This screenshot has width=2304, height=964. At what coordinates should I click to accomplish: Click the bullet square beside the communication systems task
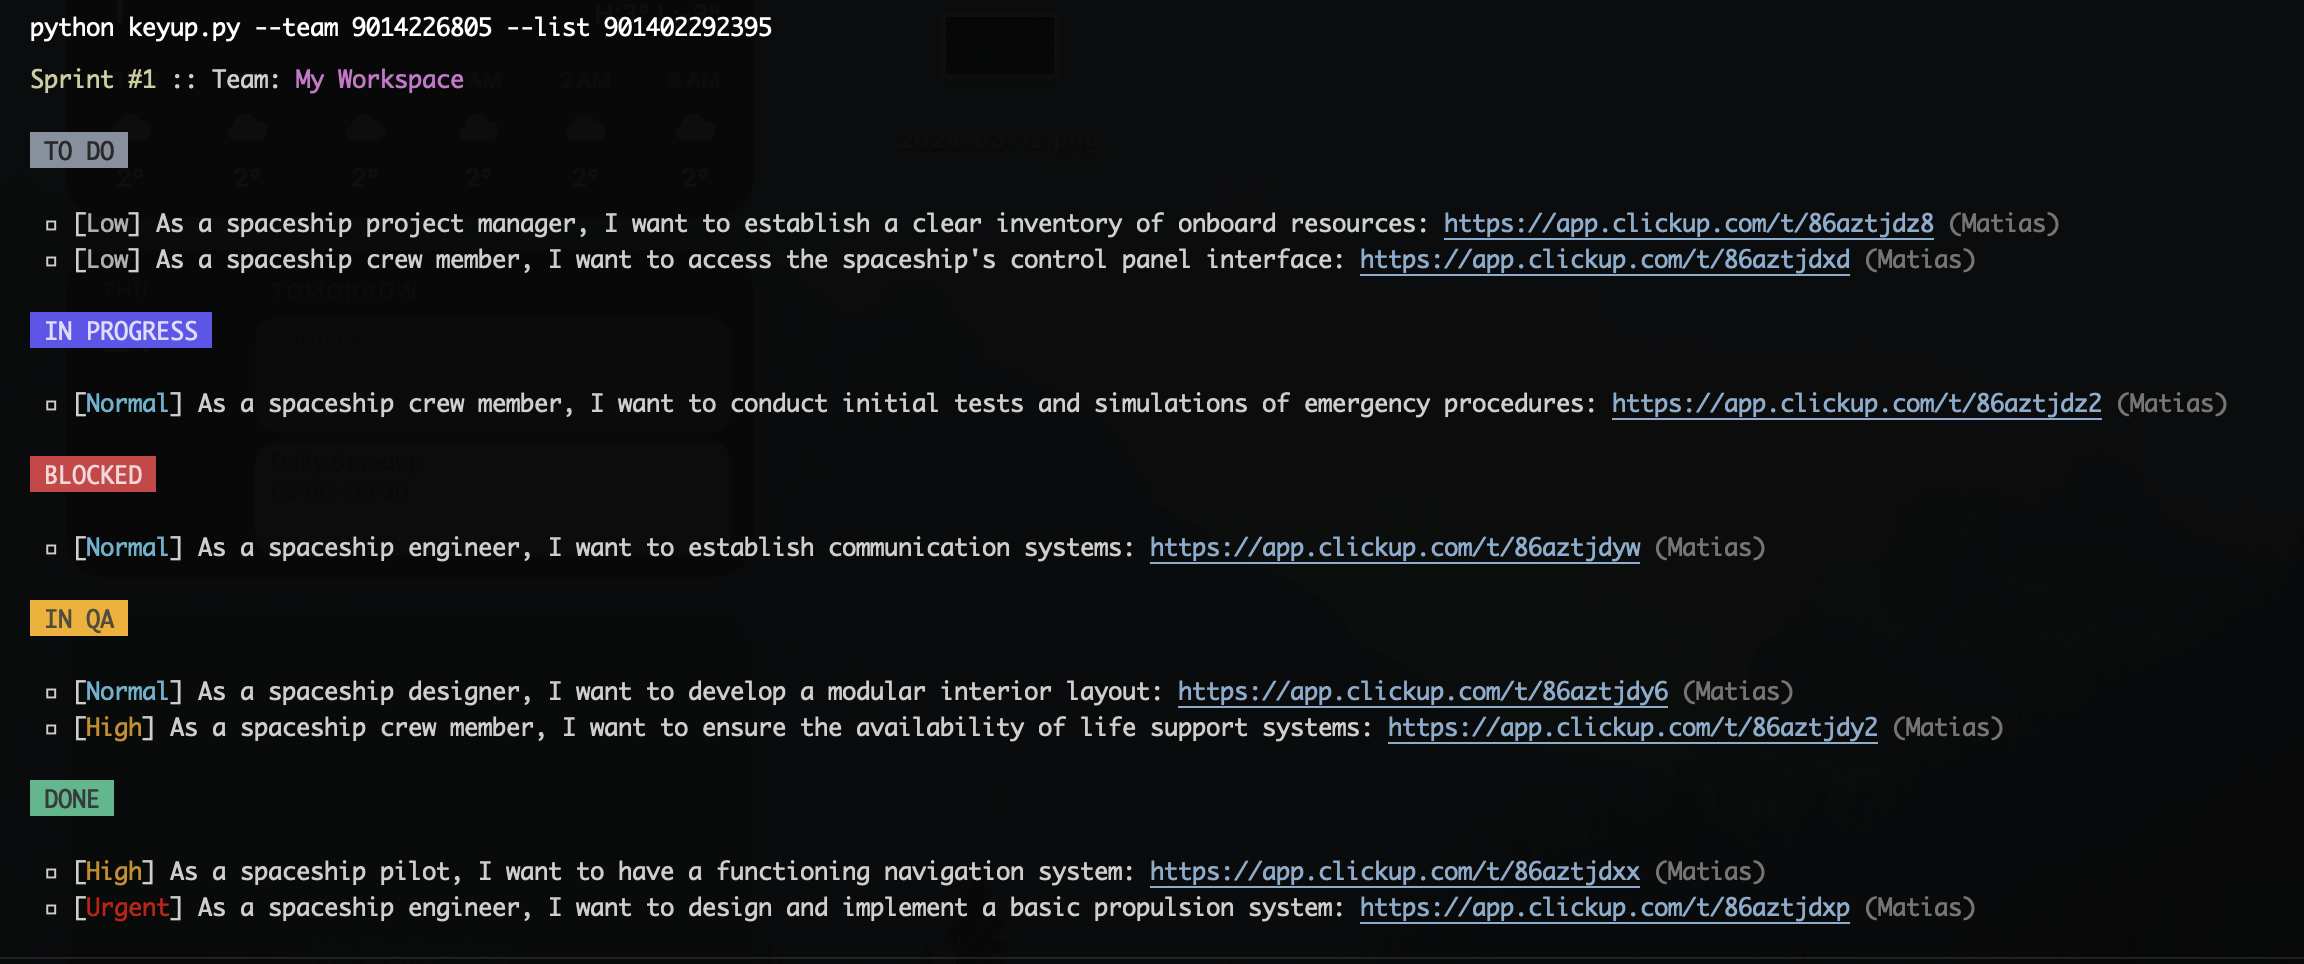point(51,549)
